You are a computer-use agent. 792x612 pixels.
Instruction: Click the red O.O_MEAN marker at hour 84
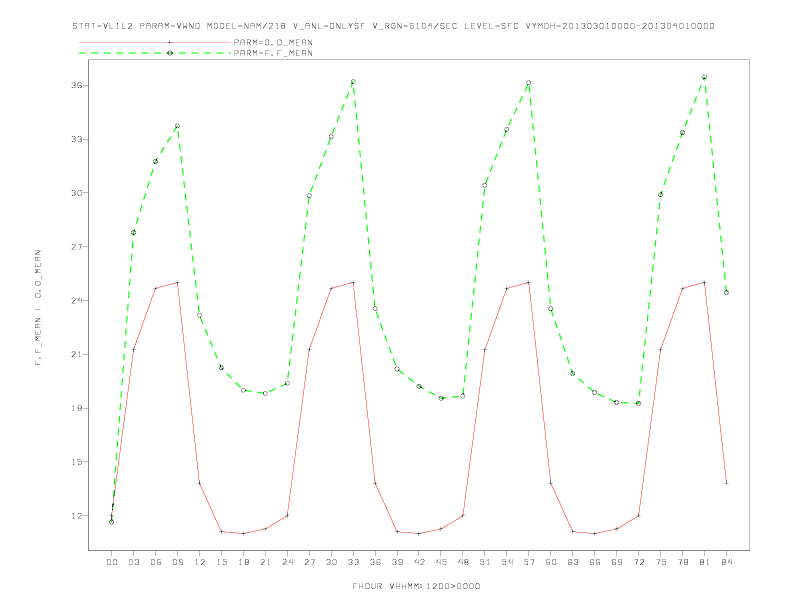pyautogui.click(x=726, y=483)
